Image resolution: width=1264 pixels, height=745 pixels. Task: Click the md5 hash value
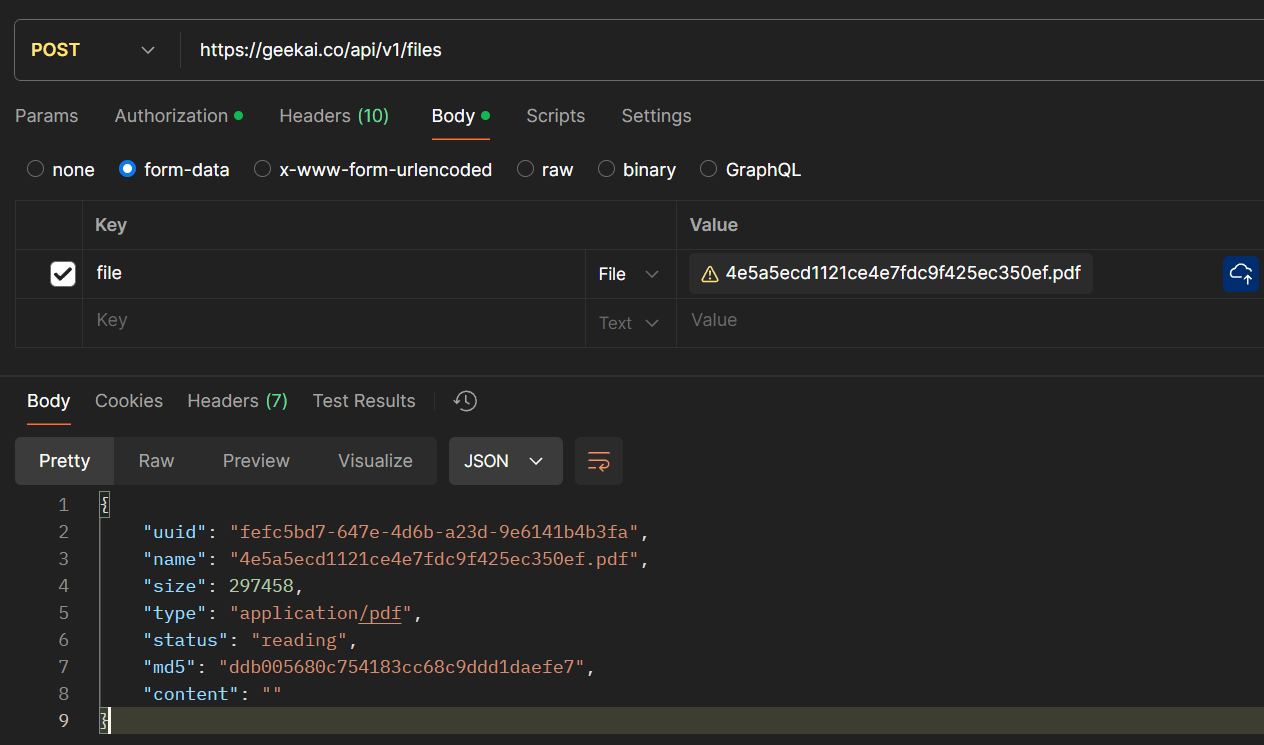click(401, 667)
